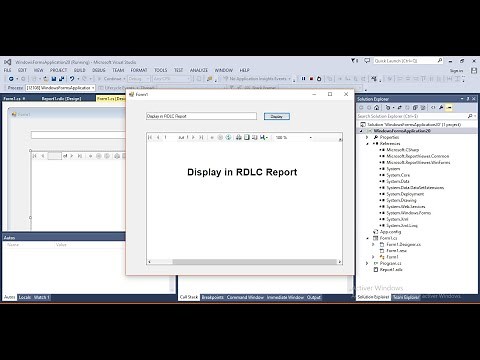Go to first page in report viewer
The image size is (480, 360).
[150, 137]
